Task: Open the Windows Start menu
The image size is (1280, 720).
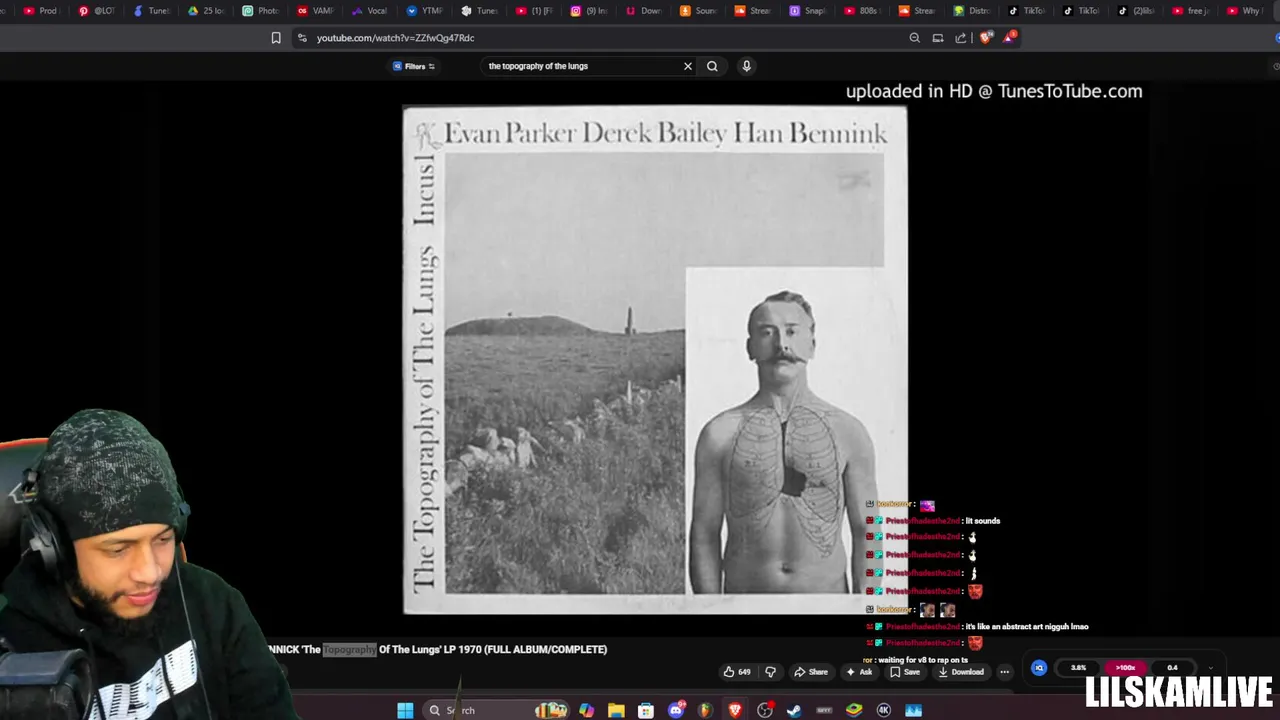Action: click(405, 710)
